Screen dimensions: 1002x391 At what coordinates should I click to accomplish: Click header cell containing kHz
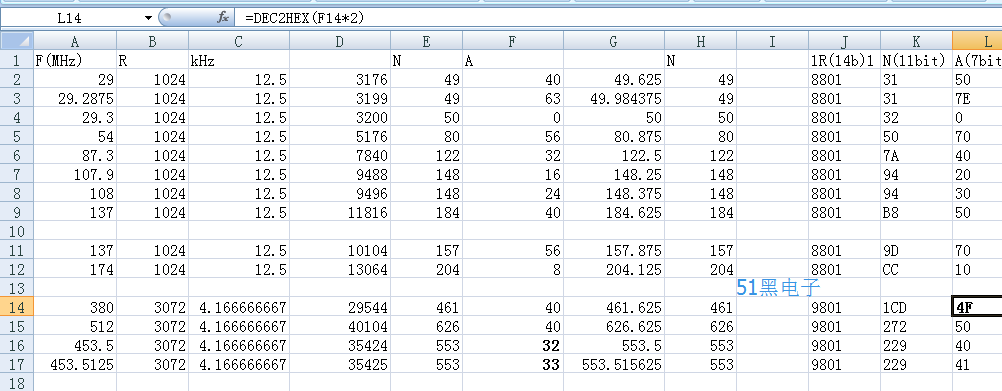[x=238, y=61]
